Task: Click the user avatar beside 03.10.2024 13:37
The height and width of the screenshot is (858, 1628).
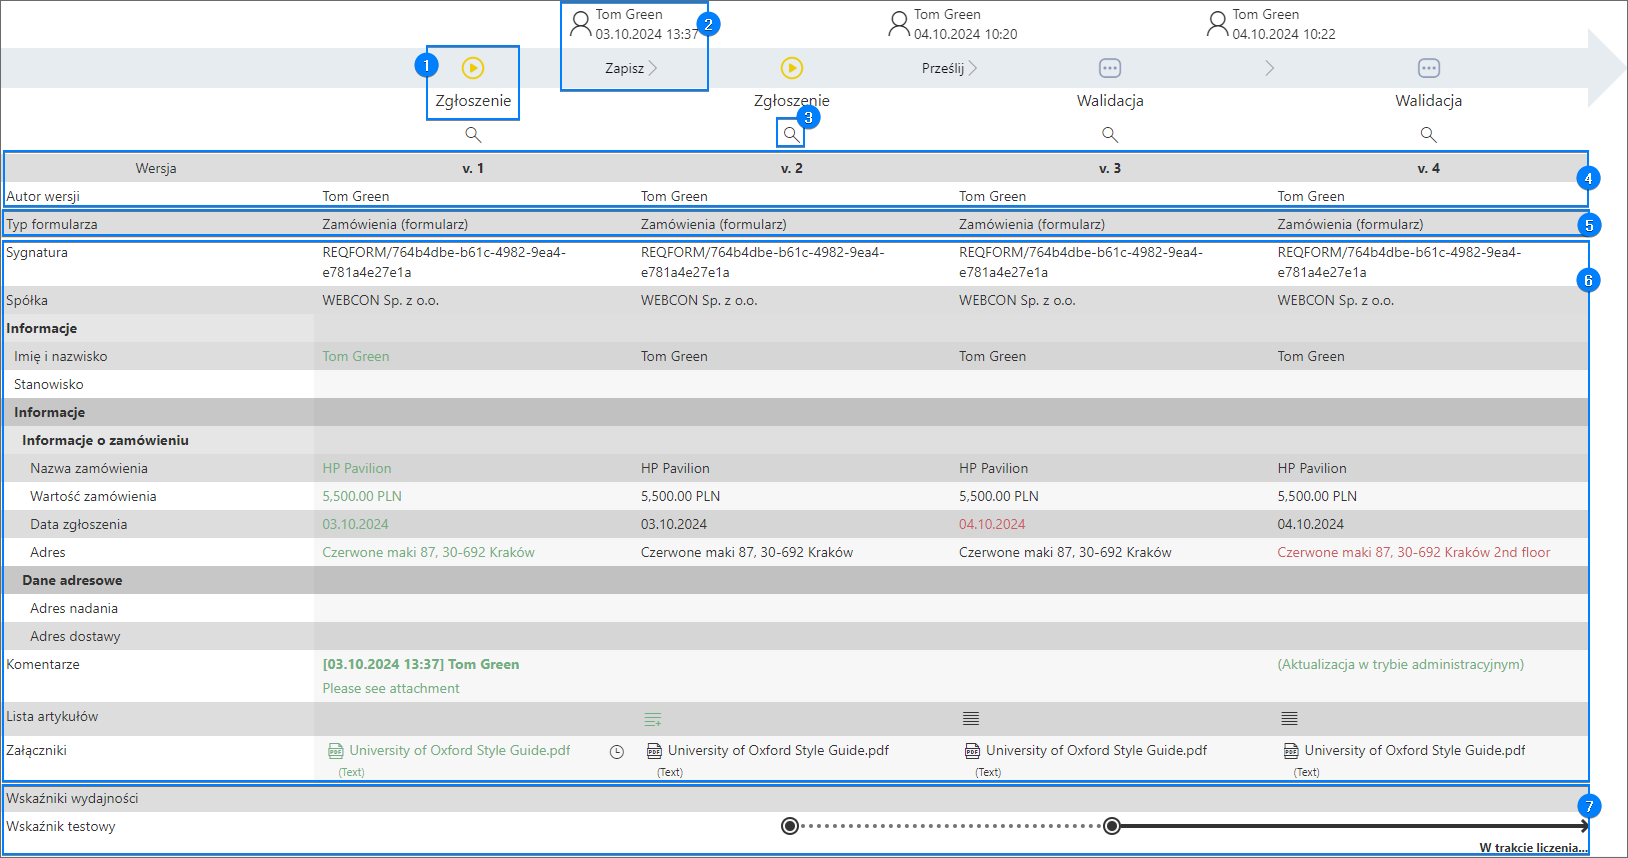Action: (x=580, y=24)
